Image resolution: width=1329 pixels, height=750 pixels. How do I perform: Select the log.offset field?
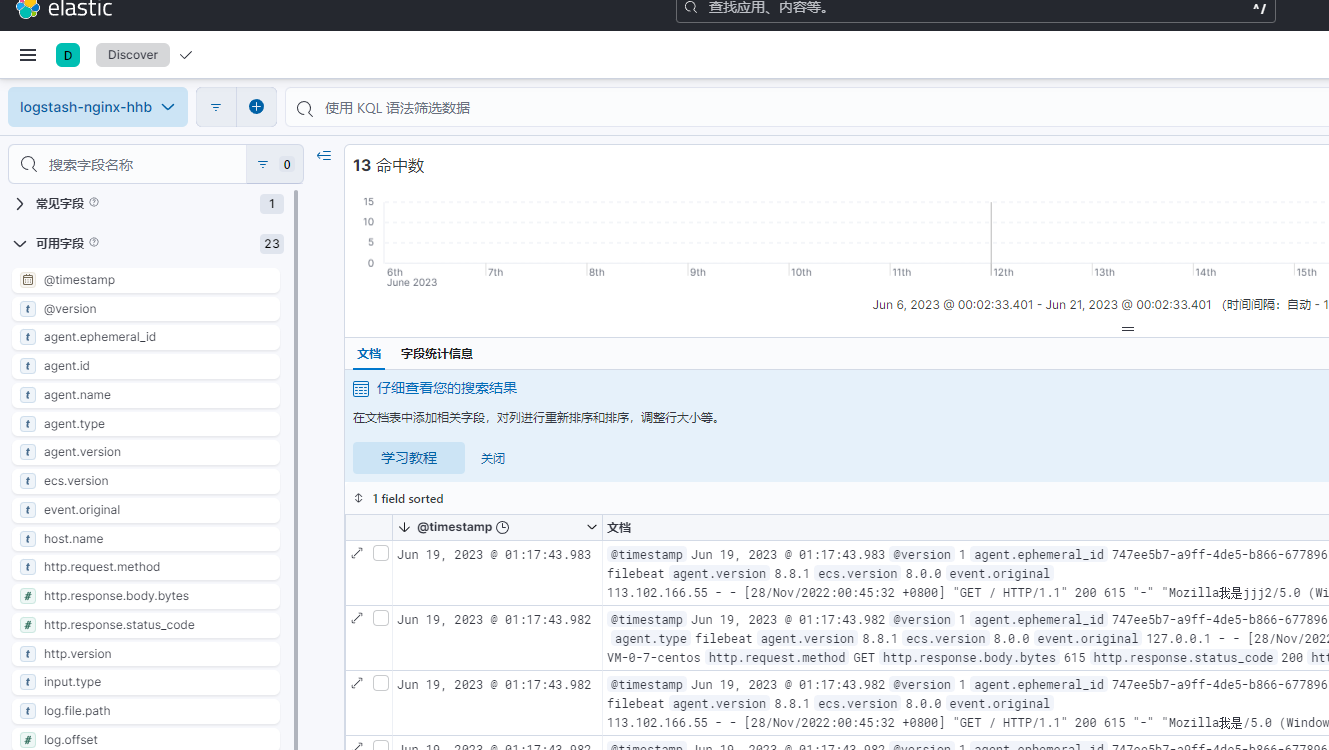(146, 740)
